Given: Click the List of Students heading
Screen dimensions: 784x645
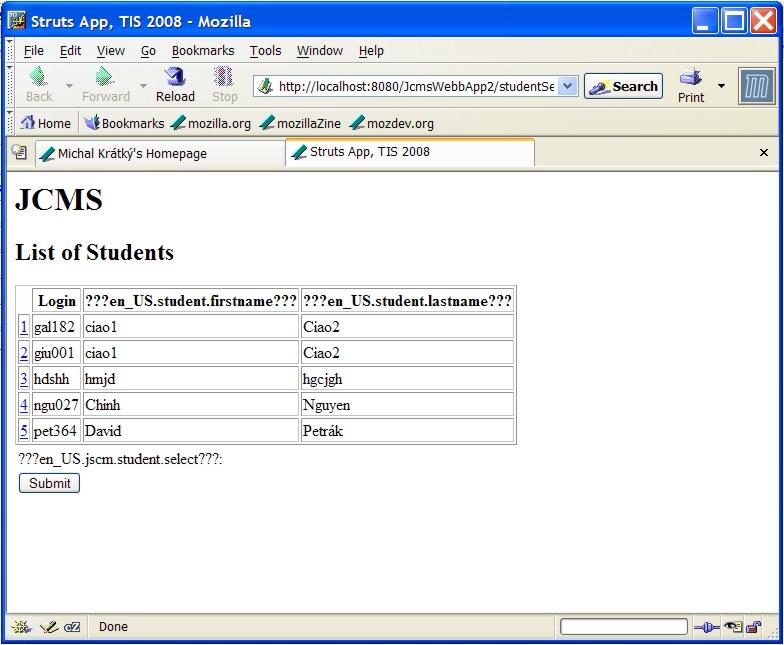Looking at the screenshot, I should pos(94,252).
